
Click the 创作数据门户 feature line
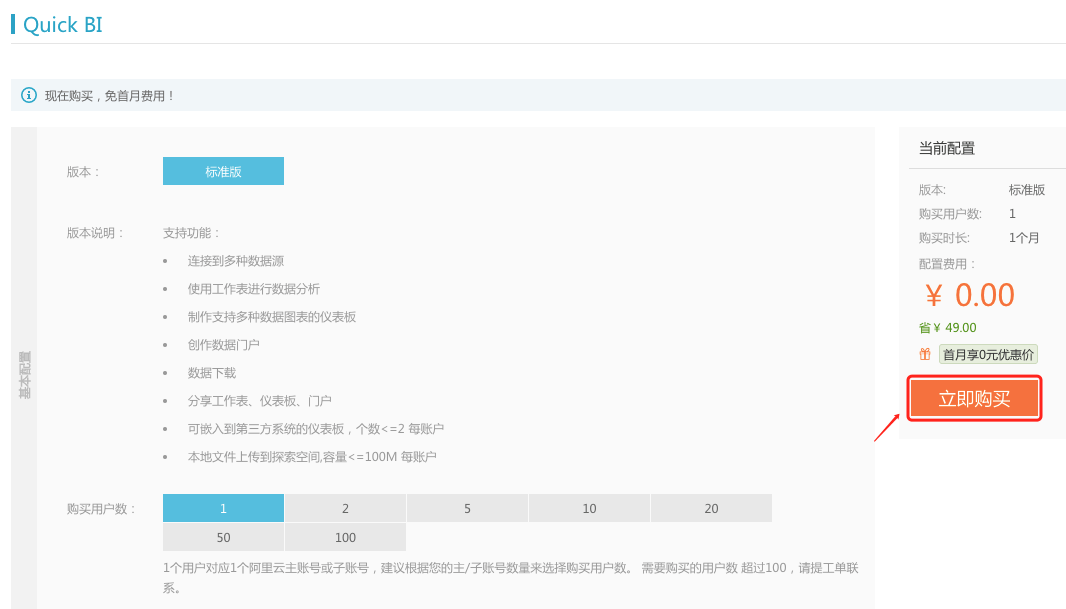click(x=223, y=345)
